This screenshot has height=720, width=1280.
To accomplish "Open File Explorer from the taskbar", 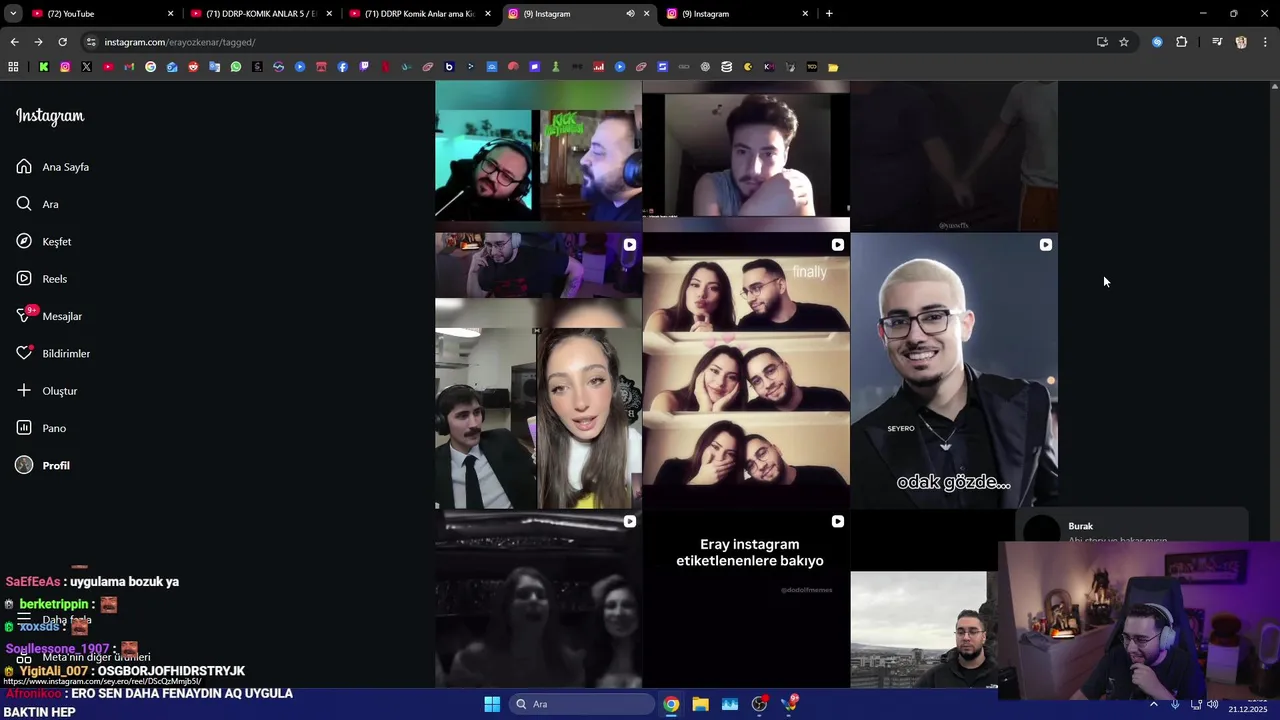I will pyautogui.click(x=700, y=704).
